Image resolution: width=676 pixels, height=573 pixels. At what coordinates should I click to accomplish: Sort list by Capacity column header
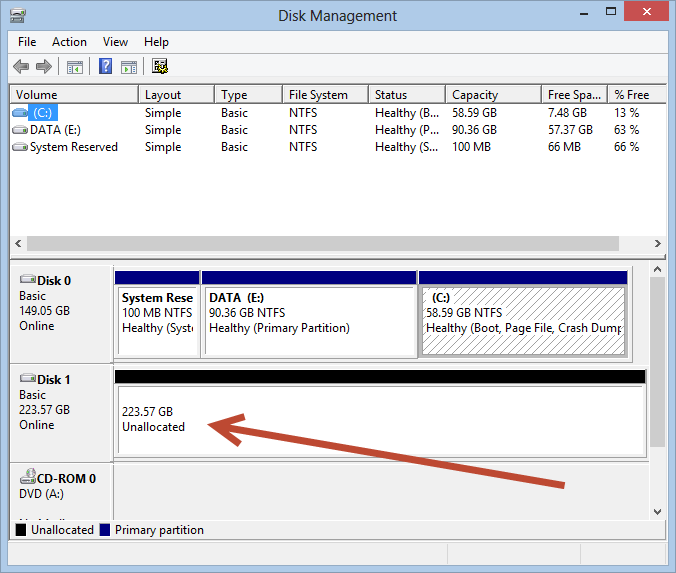coord(474,95)
